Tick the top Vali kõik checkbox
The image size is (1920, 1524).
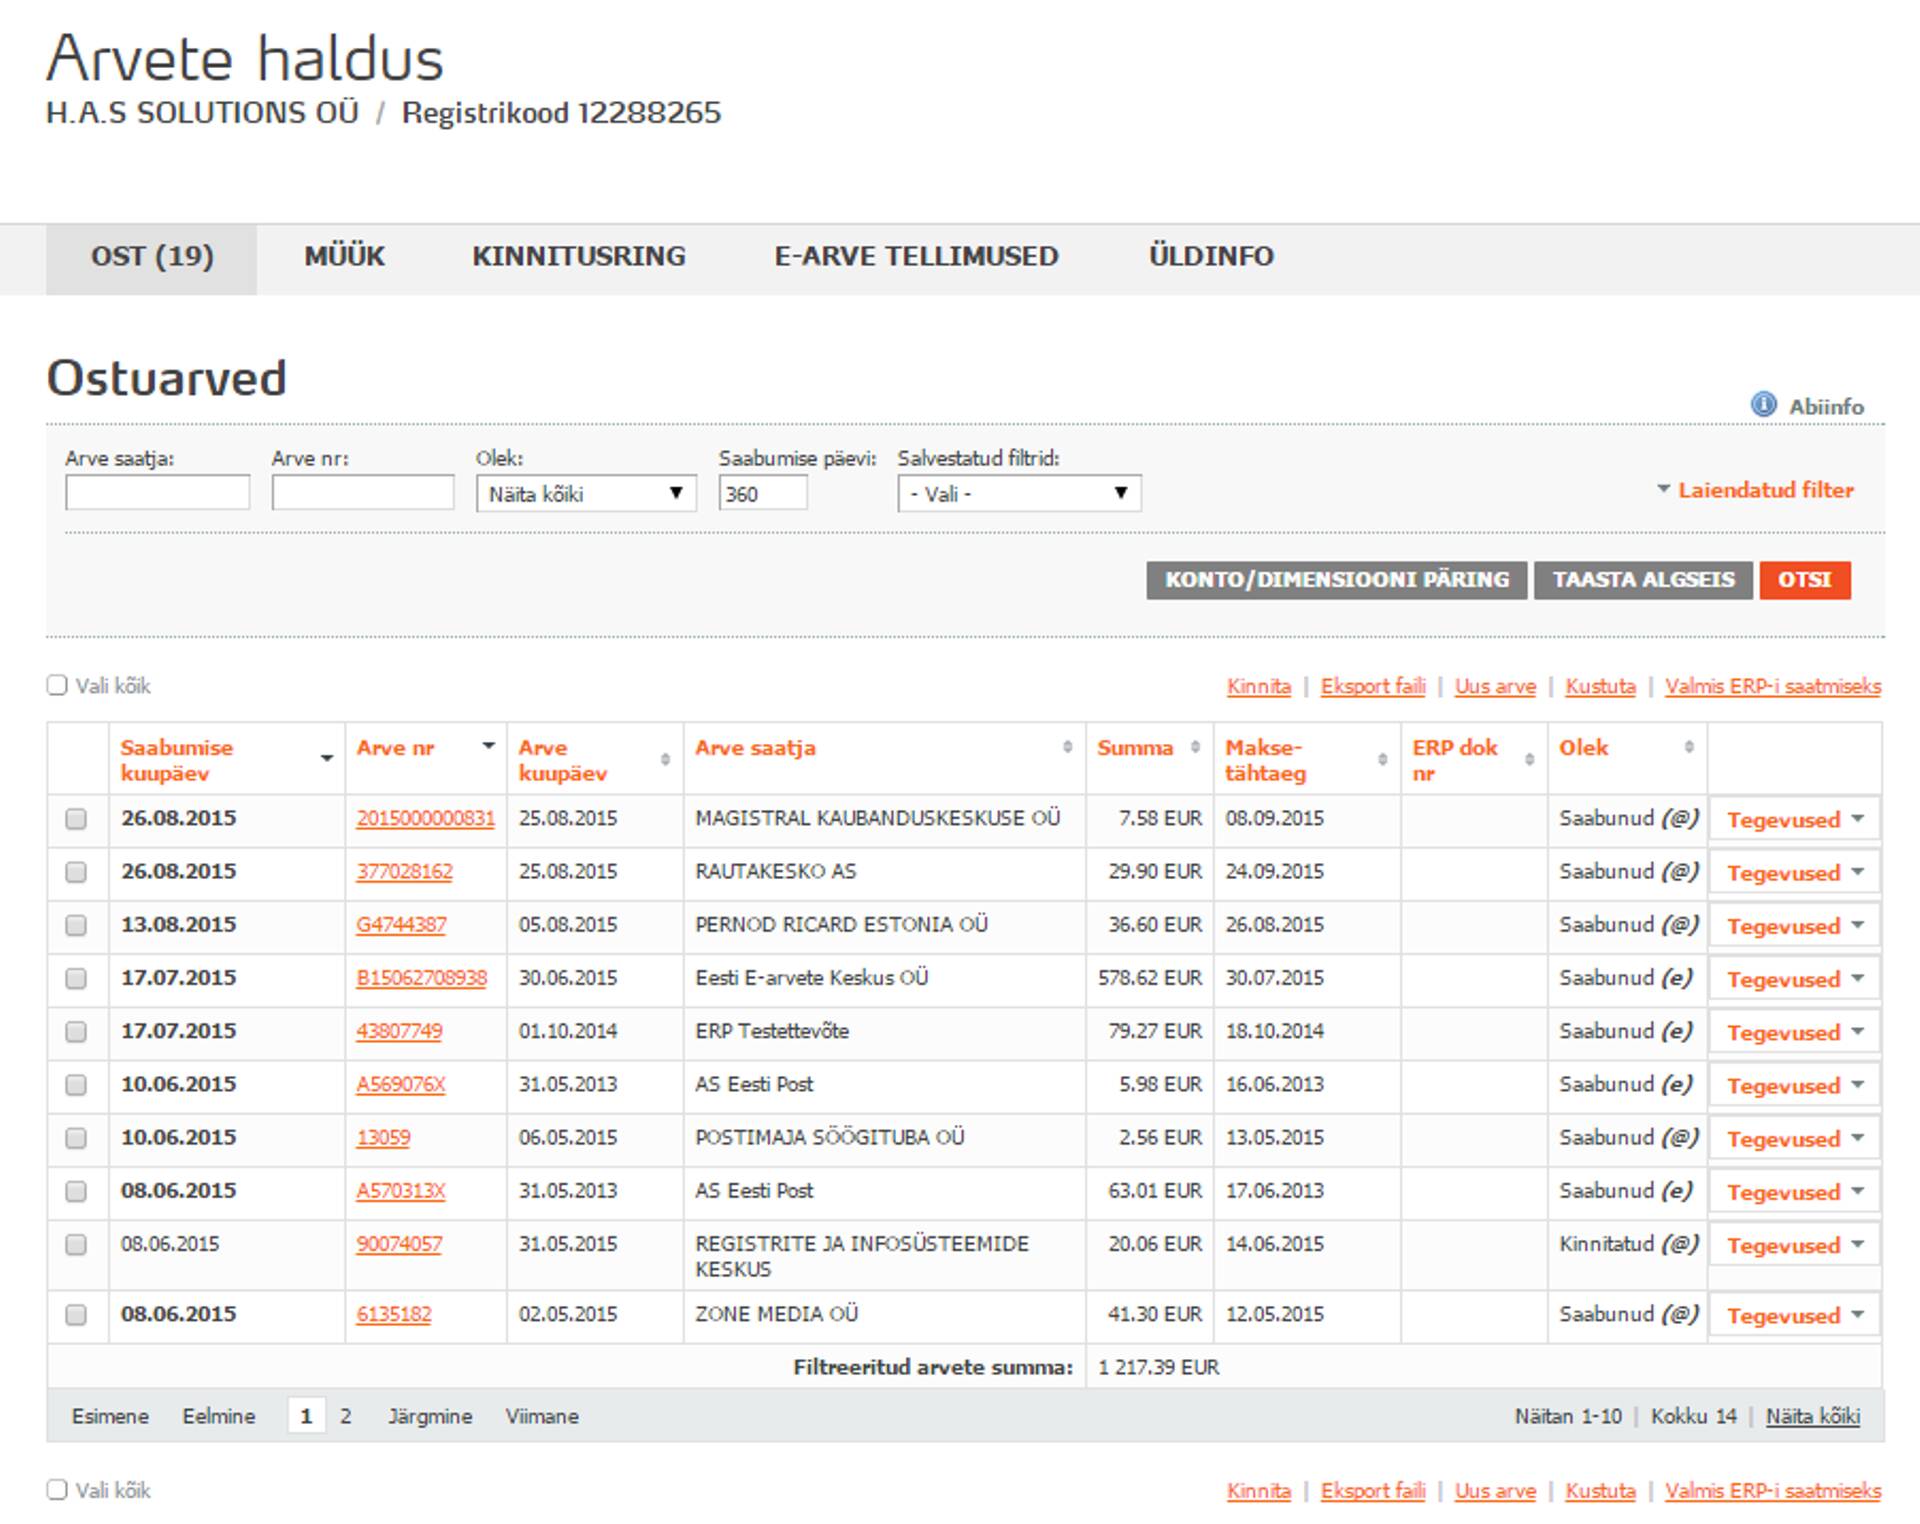(57, 685)
